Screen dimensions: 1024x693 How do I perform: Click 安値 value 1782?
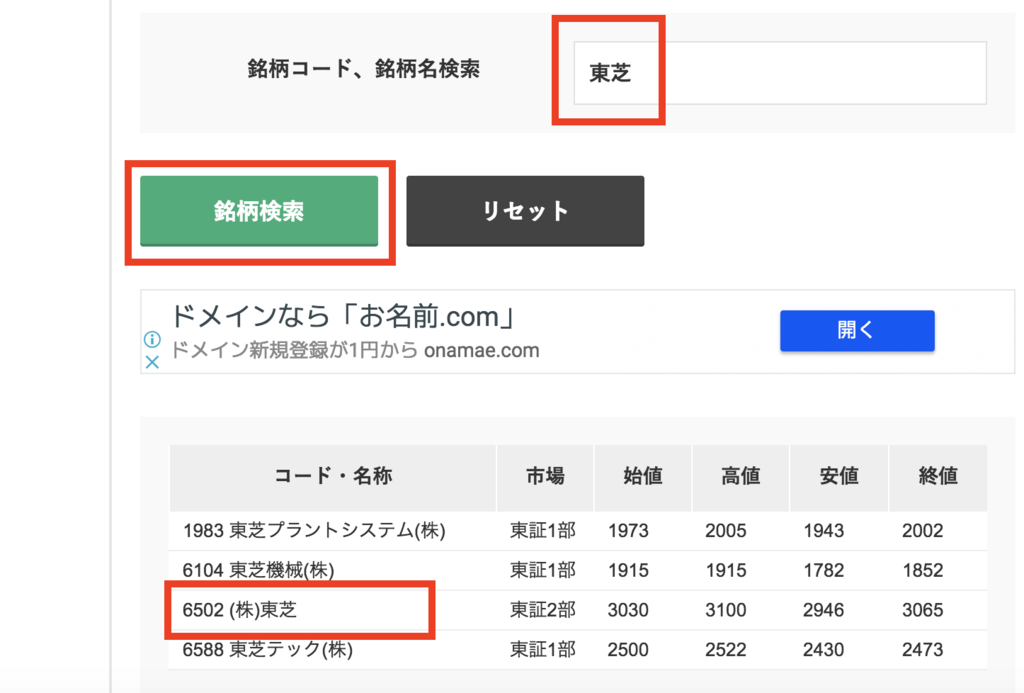pos(824,570)
